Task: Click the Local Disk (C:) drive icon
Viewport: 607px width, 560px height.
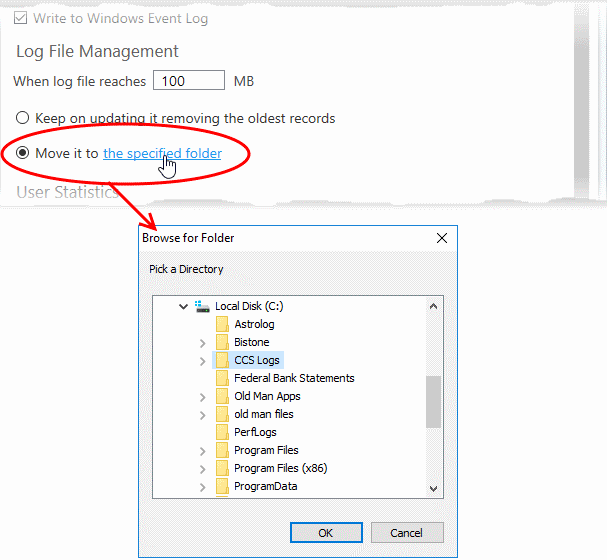Action: [x=202, y=307]
